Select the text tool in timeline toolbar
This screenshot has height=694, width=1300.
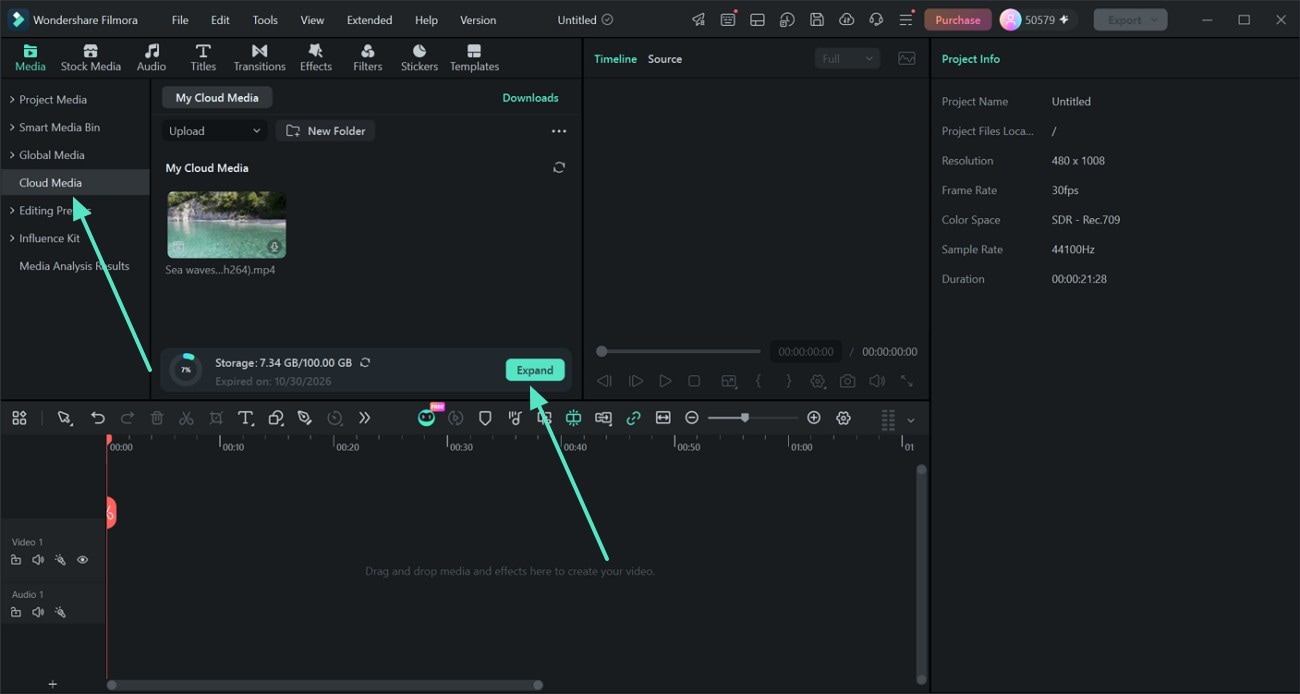(245, 418)
